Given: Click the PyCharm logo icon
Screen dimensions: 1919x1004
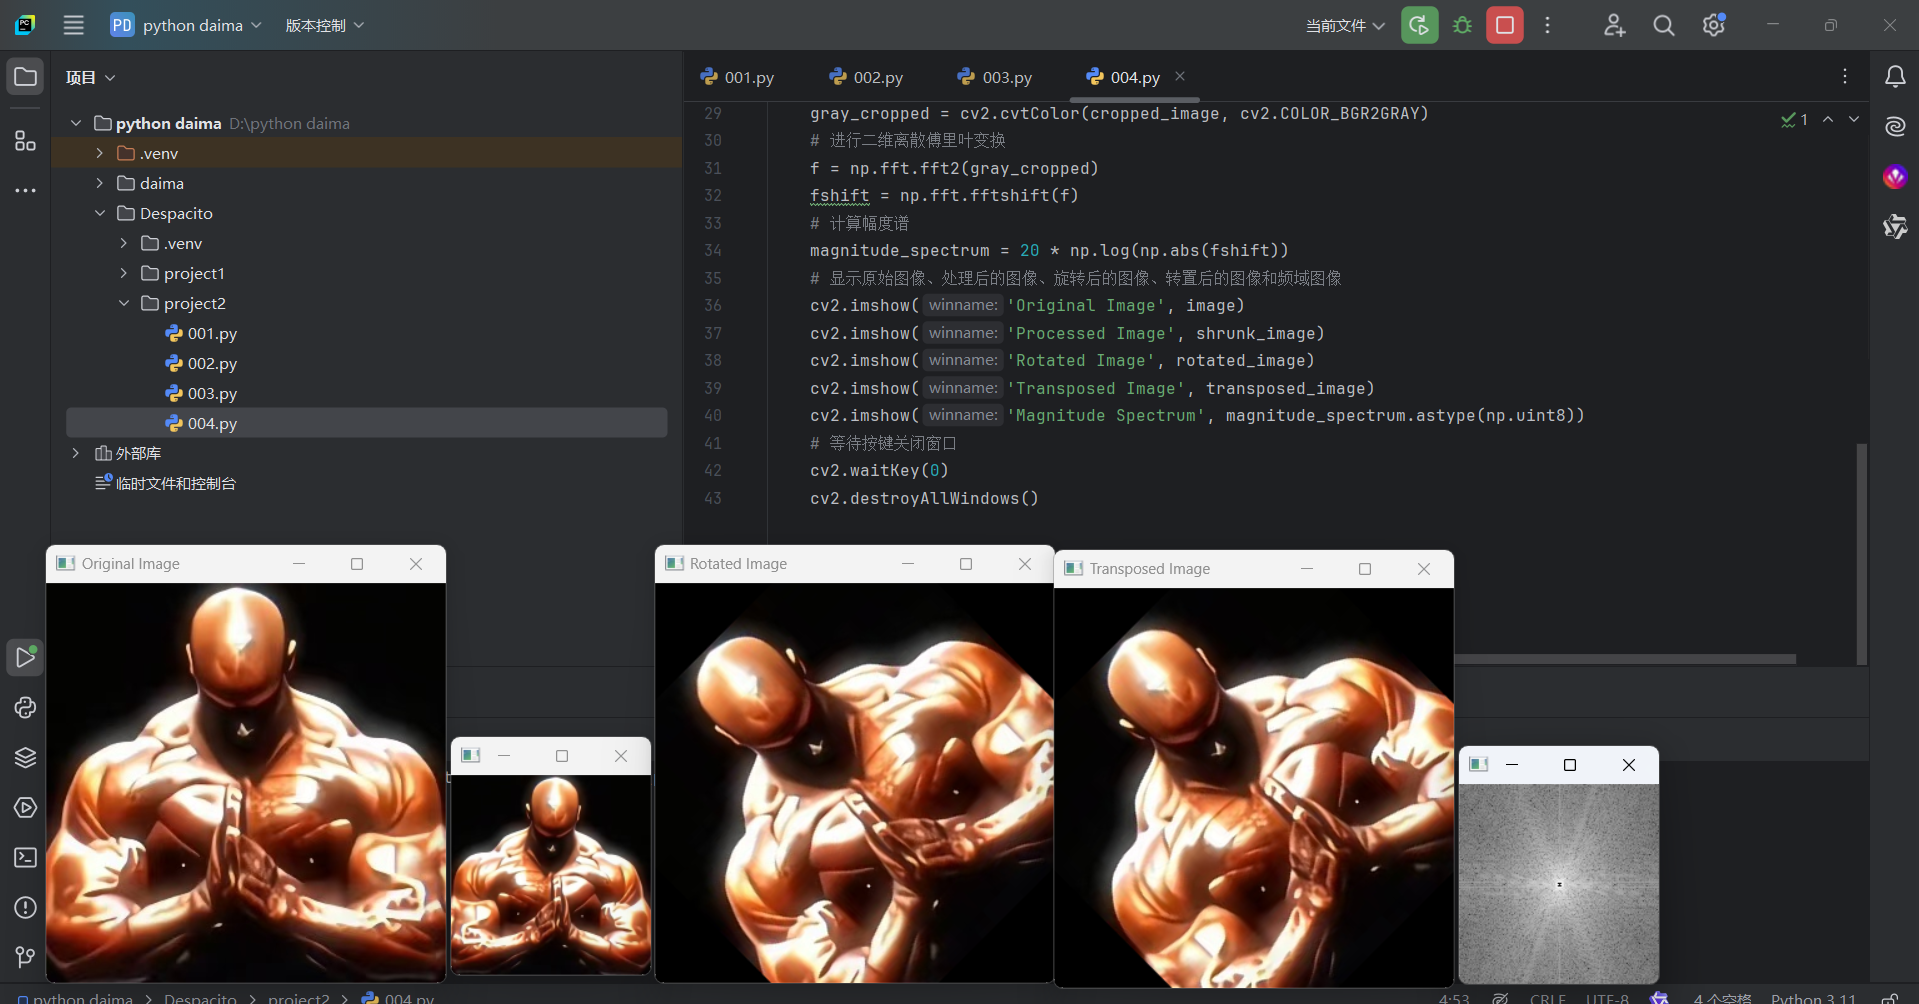Looking at the screenshot, I should [x=25, y=25].
